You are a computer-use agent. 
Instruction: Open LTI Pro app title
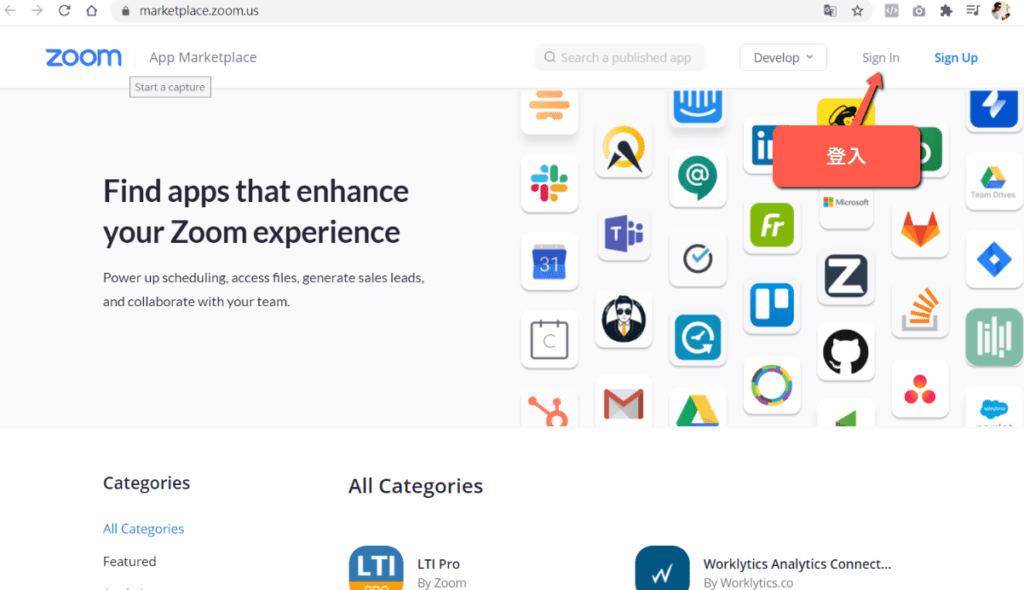point(438,564)
